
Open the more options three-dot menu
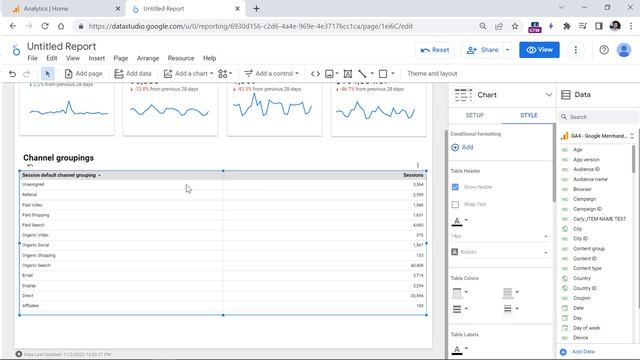point(576,50)
